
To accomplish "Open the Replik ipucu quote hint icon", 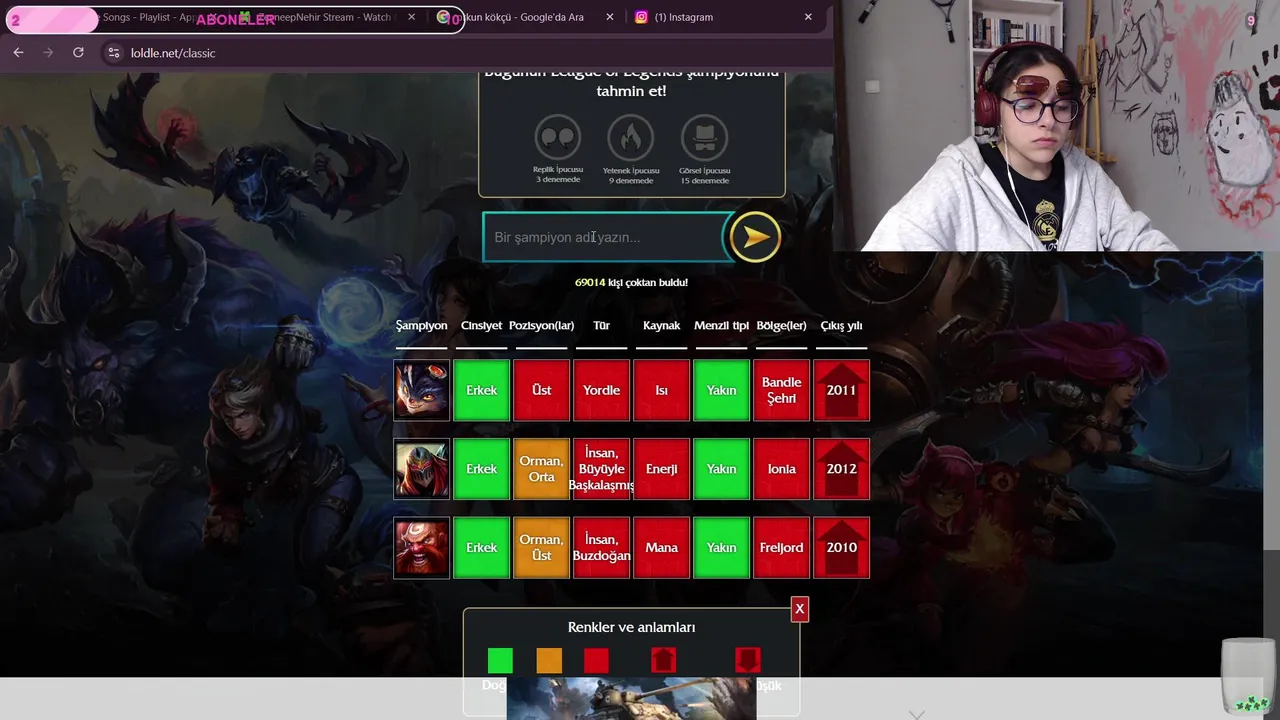I will (x=558, y=138).
